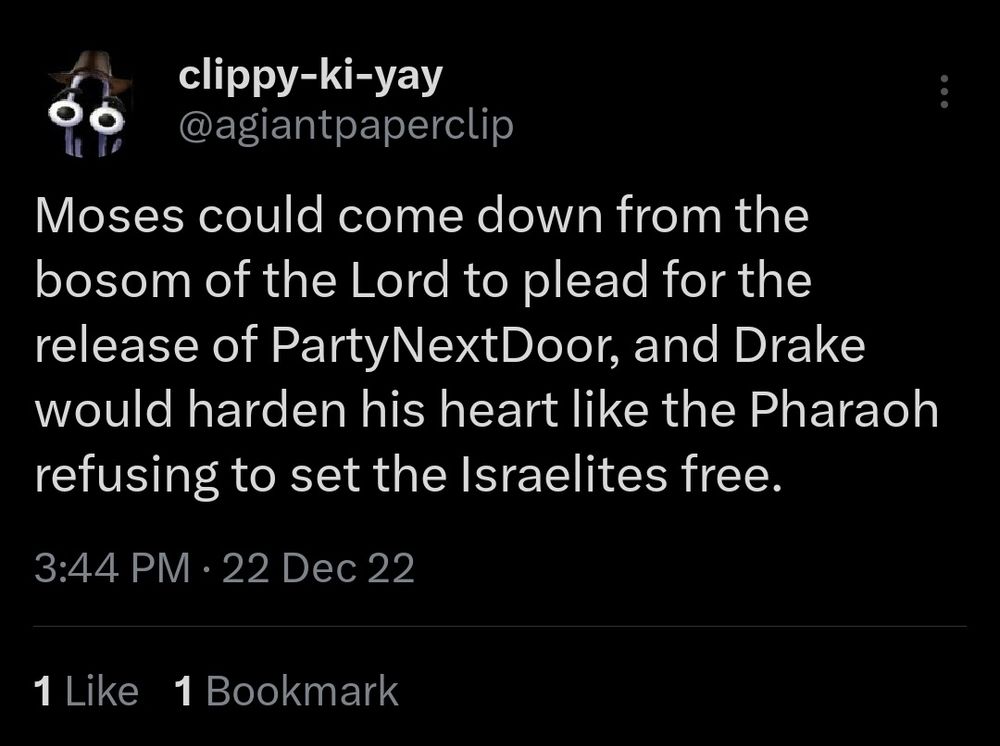Click the bold number beside Bookmark

point(184,691)
